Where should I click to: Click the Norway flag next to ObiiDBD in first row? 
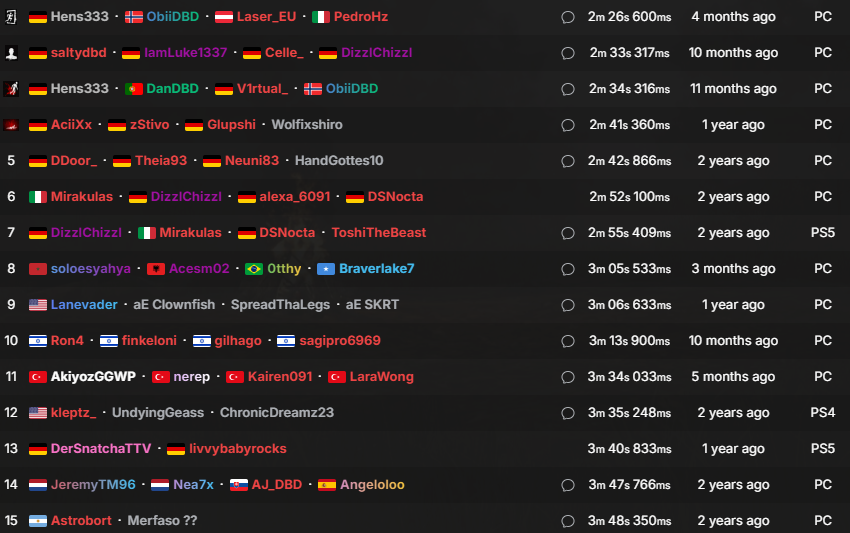pos(134,17)
